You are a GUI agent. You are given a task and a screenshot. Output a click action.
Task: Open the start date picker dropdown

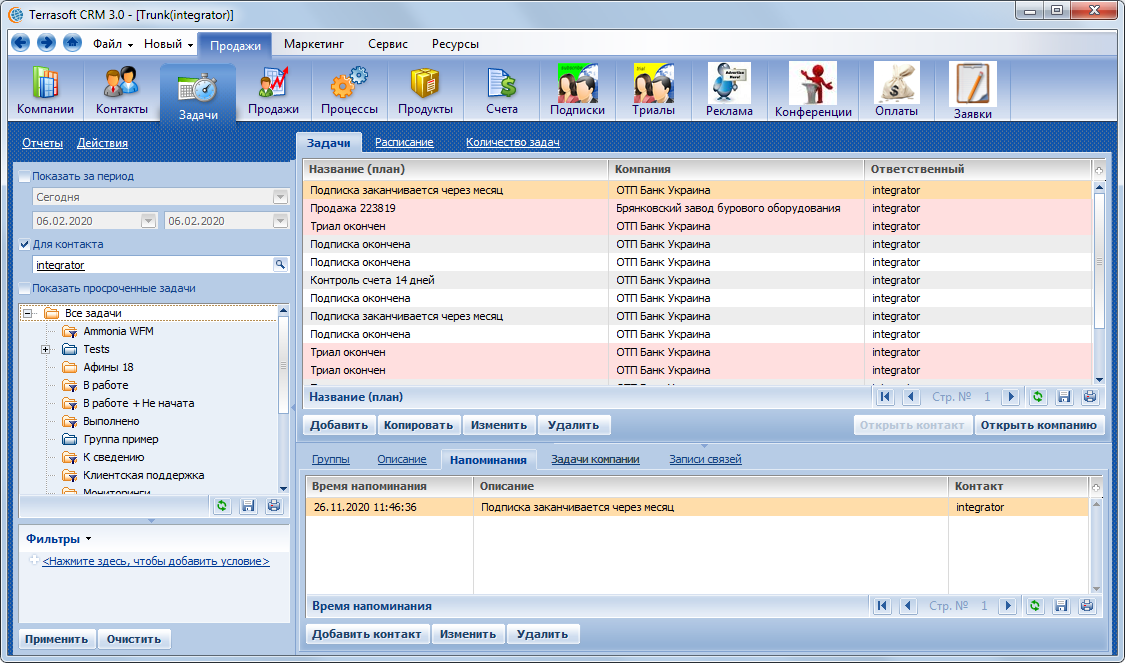pos(148,222)
